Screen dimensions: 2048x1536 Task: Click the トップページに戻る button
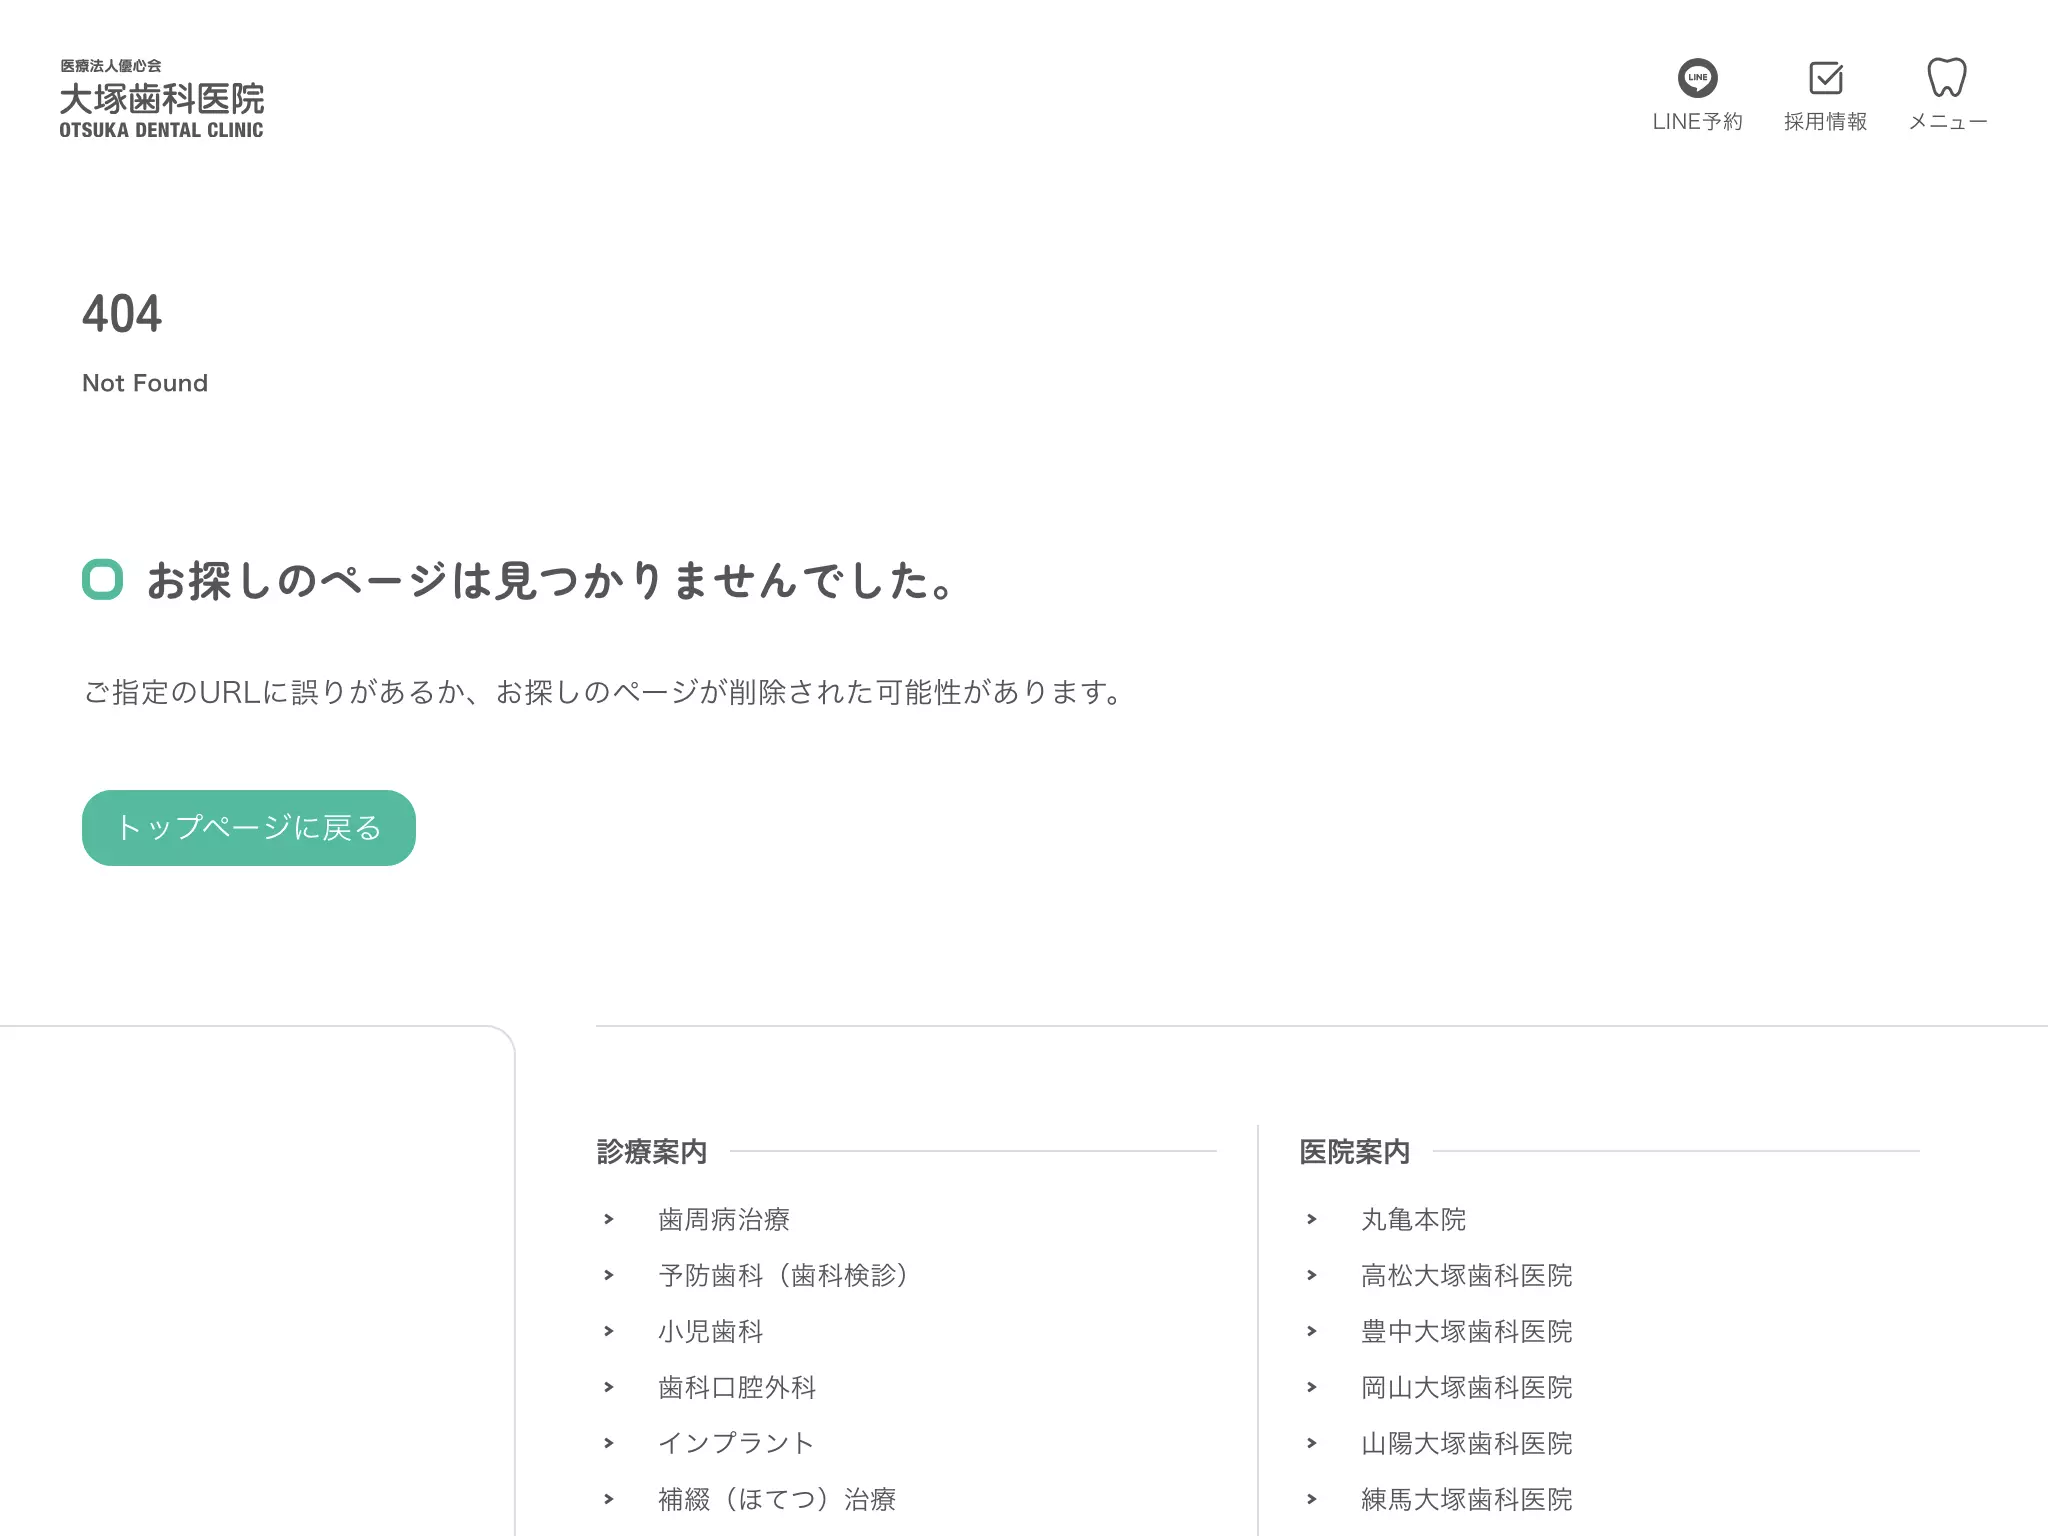tap(249, 828)
